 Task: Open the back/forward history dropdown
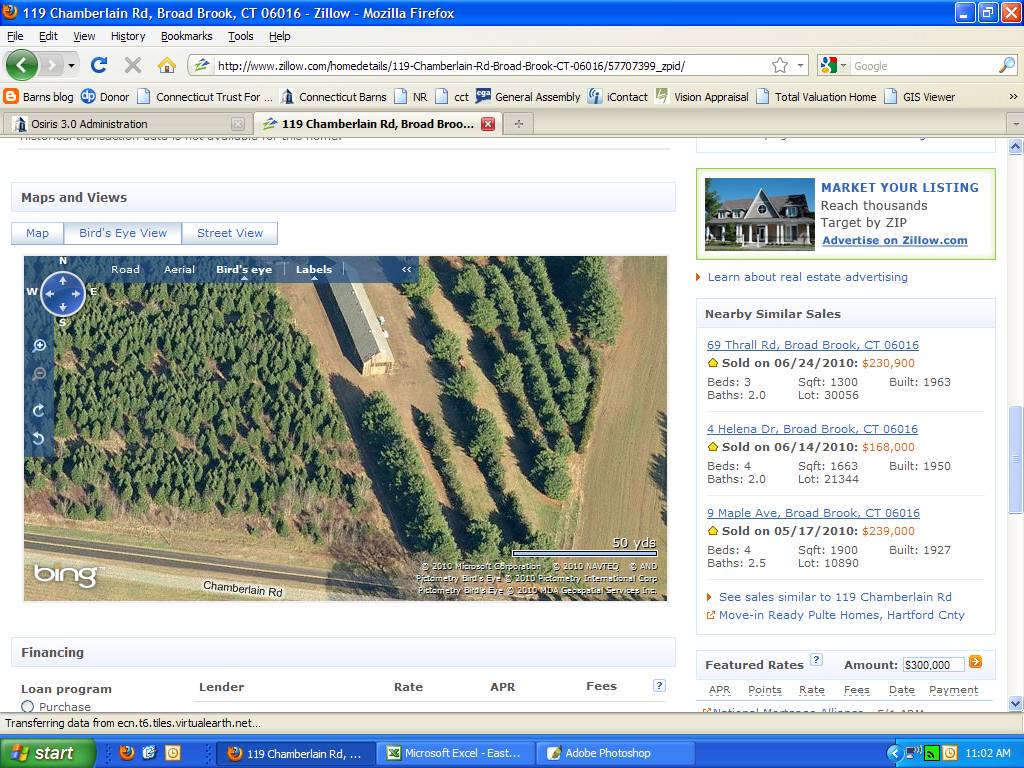71,65
